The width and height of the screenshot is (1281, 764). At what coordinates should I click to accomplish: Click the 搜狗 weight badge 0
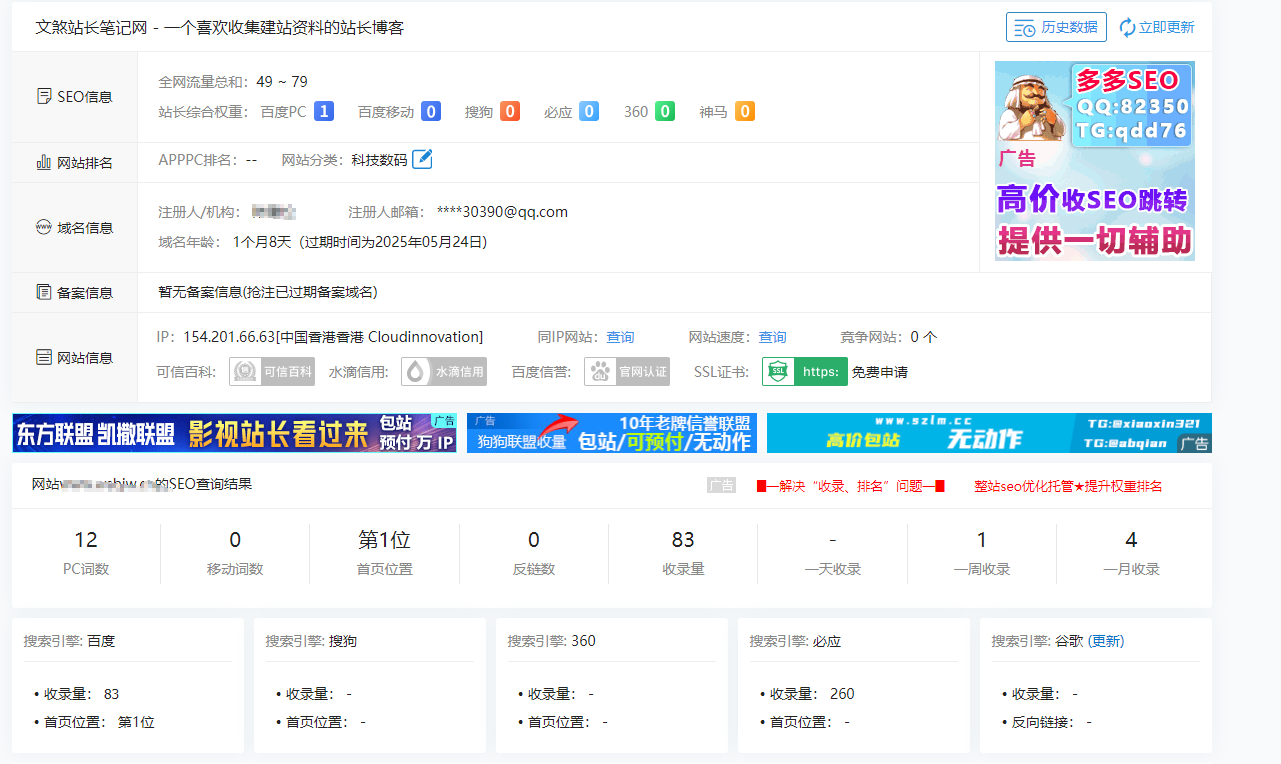tap(510, 111)
